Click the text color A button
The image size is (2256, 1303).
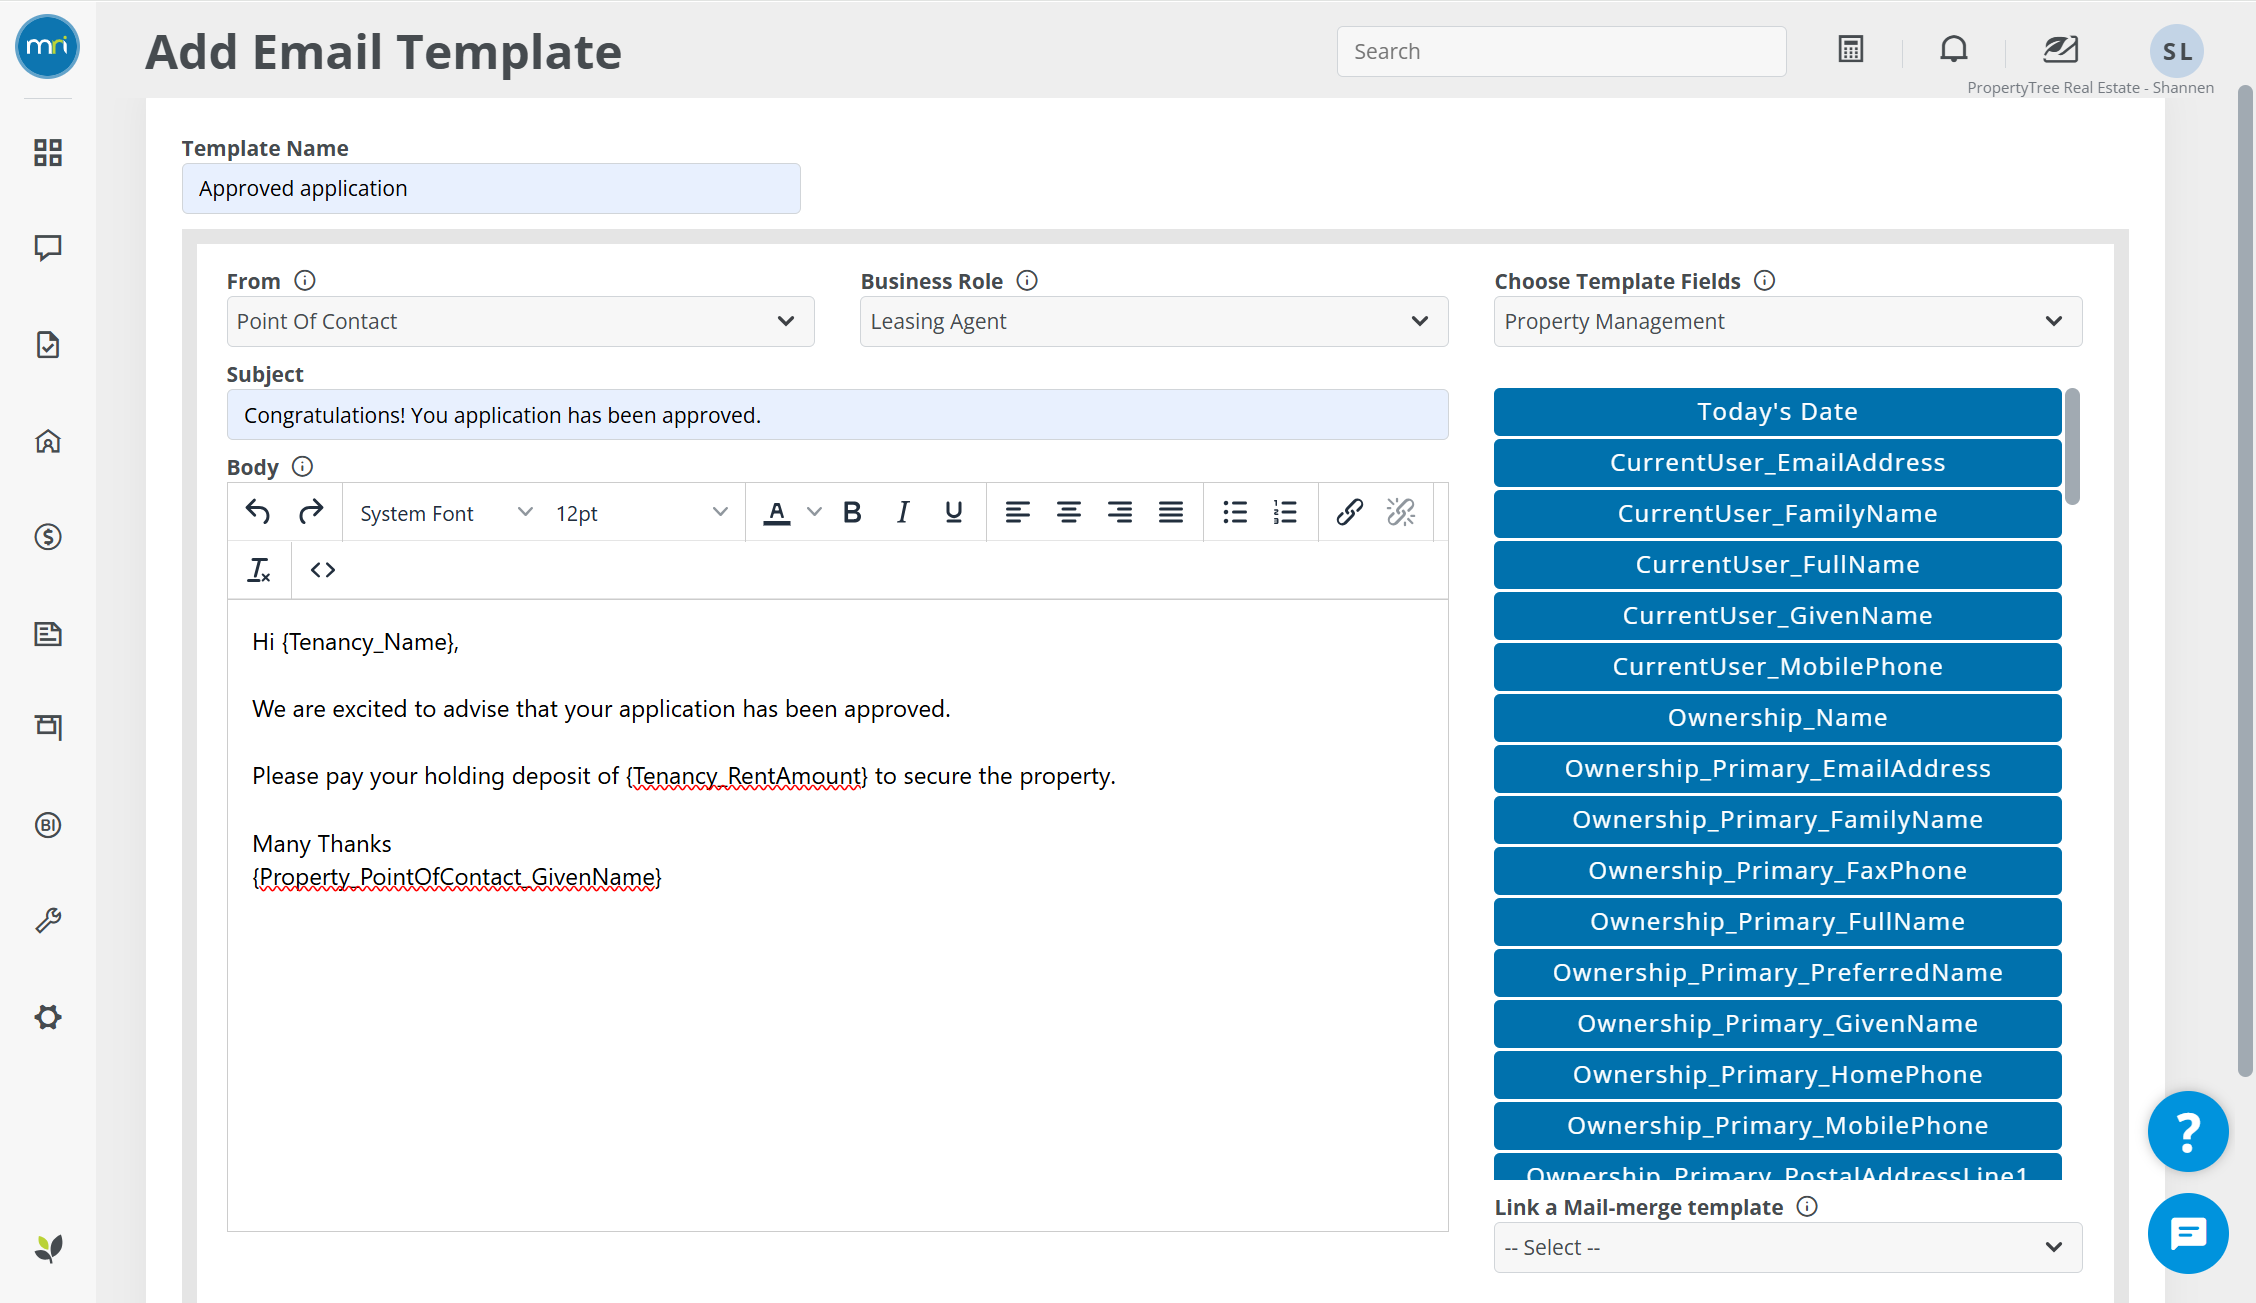(x=777, y=512)
